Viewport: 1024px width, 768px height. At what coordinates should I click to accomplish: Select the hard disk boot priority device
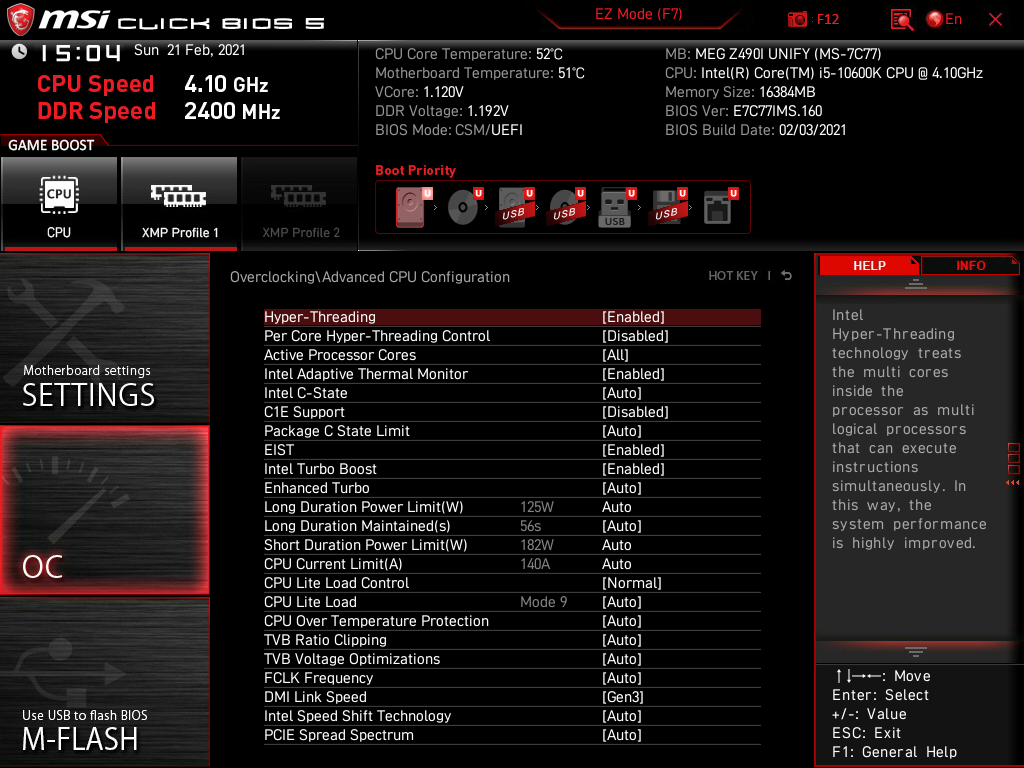pos(411,207)
